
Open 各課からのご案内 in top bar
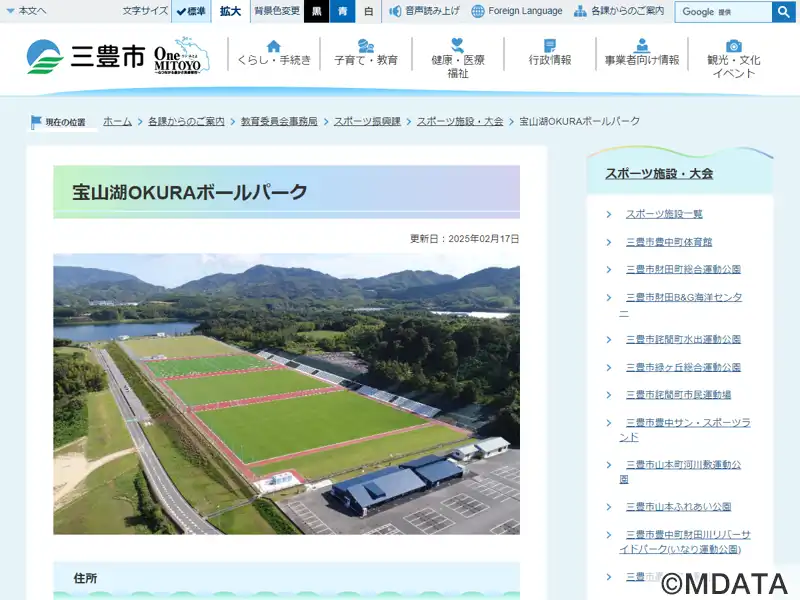(x=628, y=11)
